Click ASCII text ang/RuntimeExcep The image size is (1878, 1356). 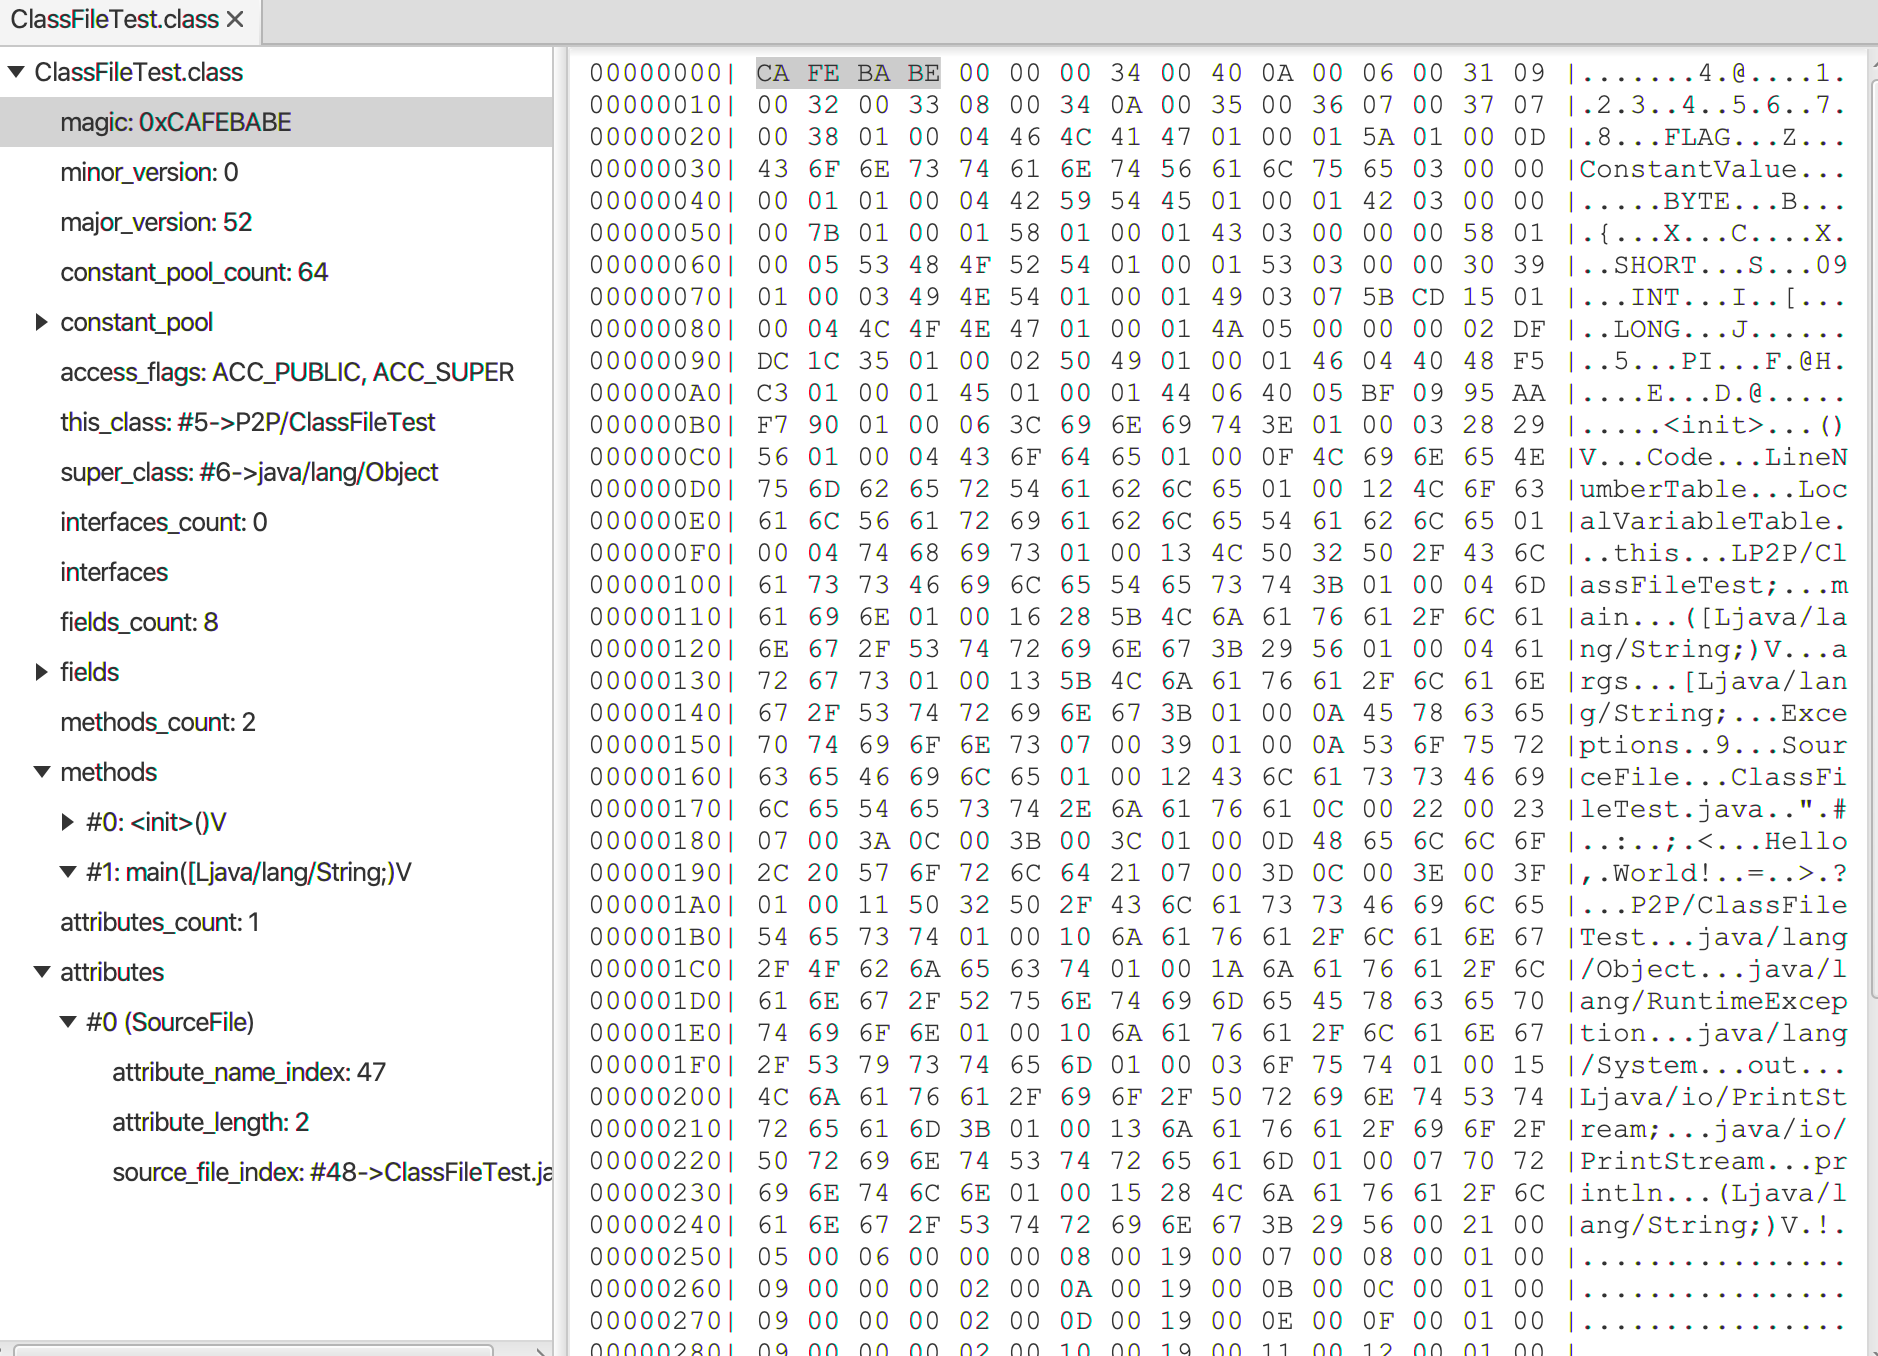1713,1001
